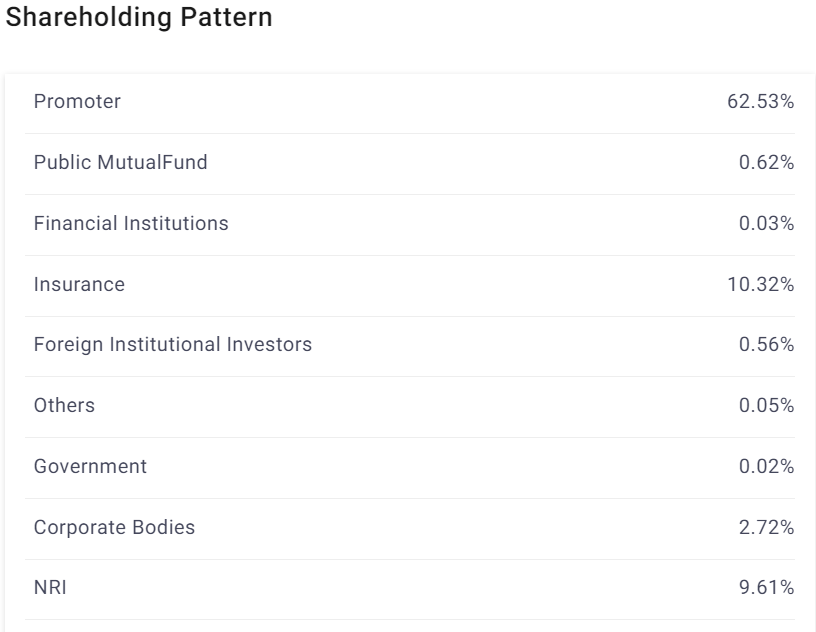This screenshot has width=816, height=632.
Task: Click the 2.72% Corporate Bodies value
Action: [x=767, y=527]
